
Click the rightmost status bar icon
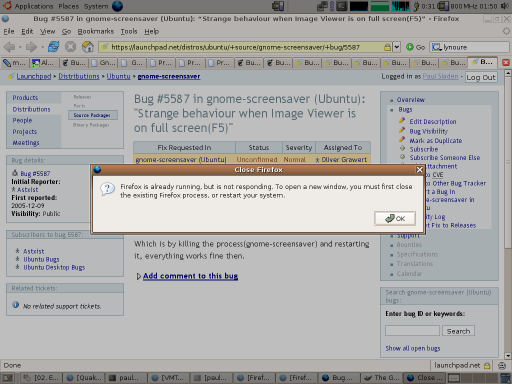coord(502,366)
